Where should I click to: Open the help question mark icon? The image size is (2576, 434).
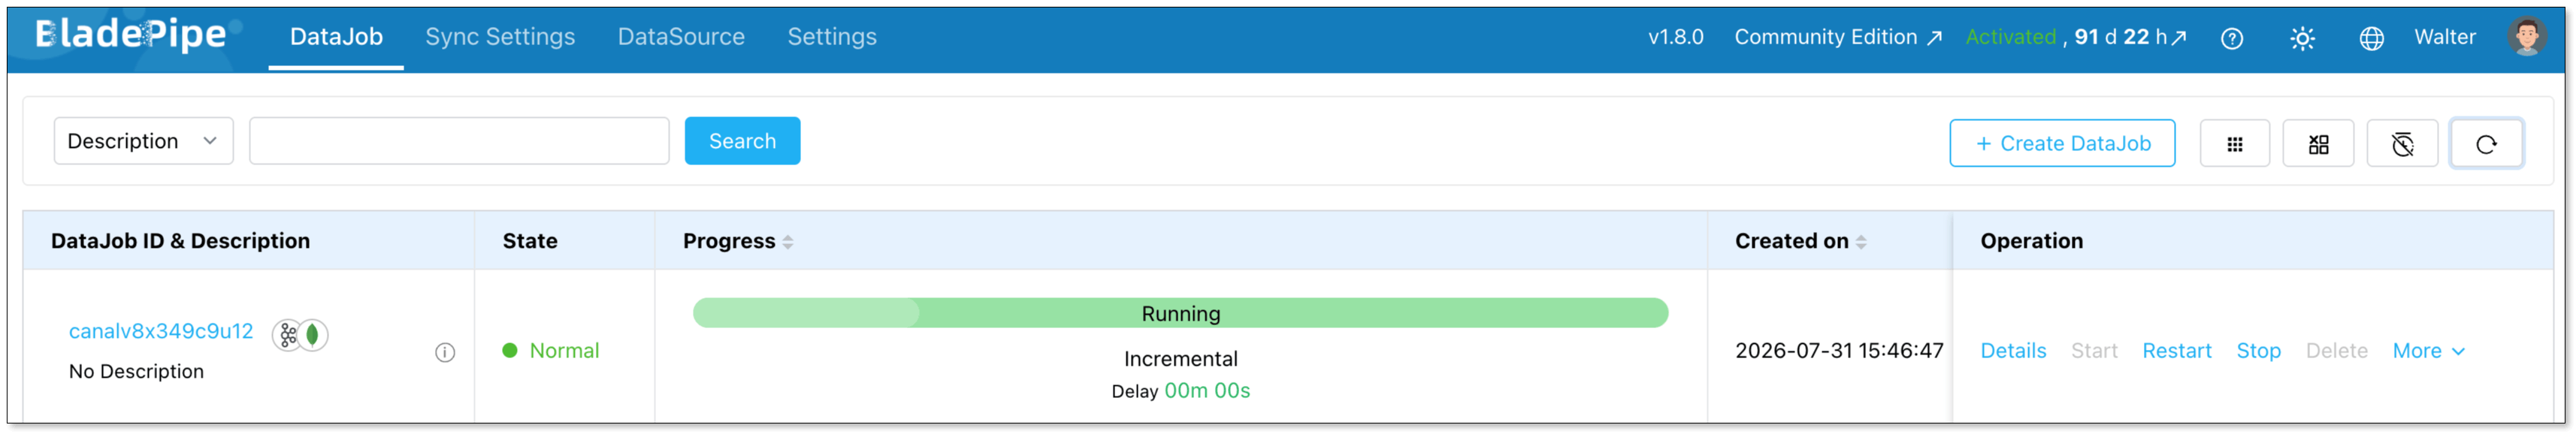[x=2231, y=38]
